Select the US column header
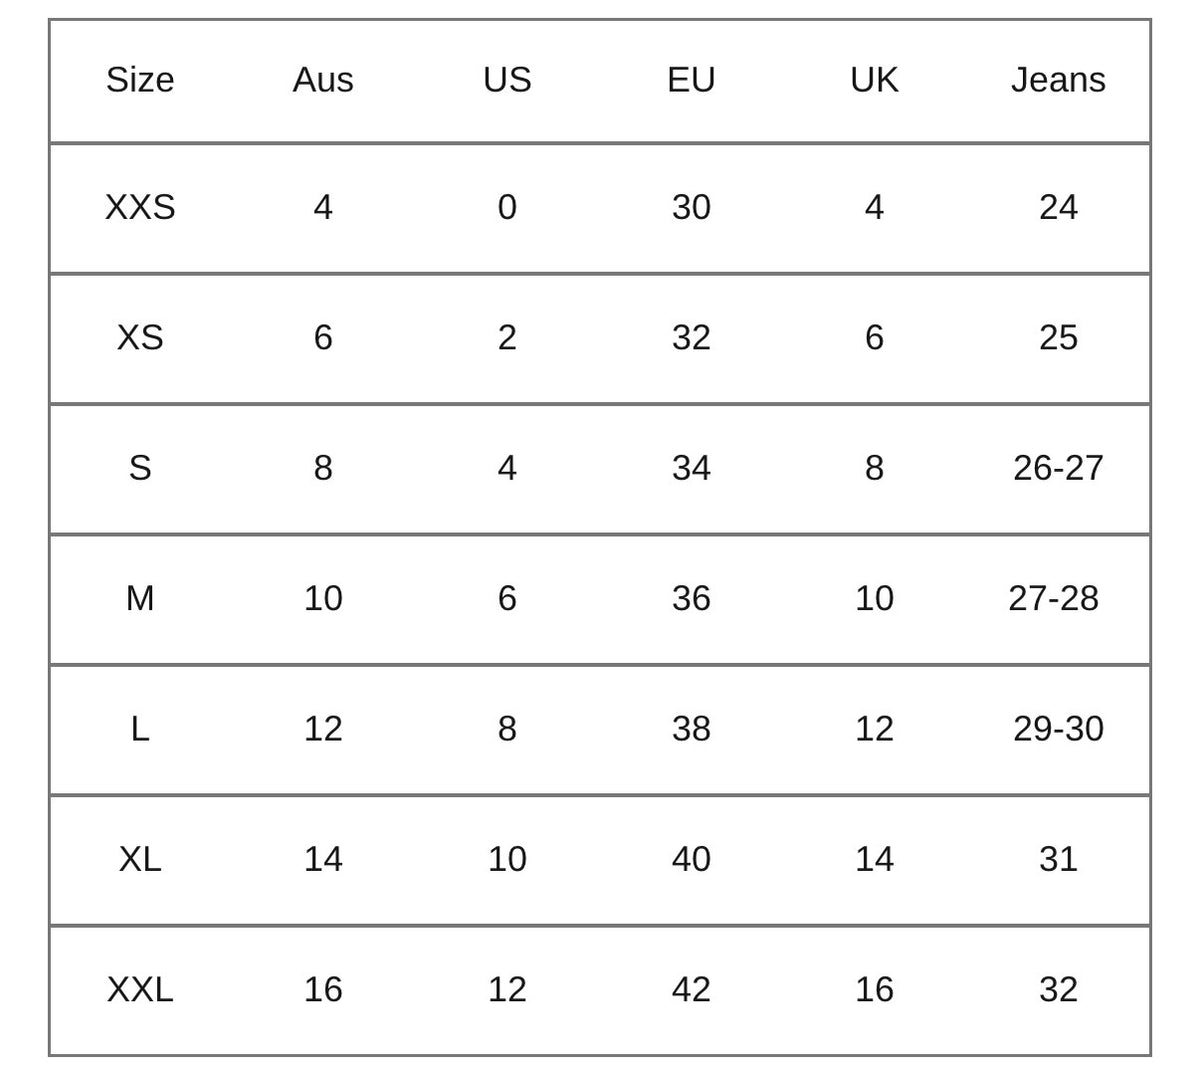The image size is (1200, 1070). (x=507, y=80)
